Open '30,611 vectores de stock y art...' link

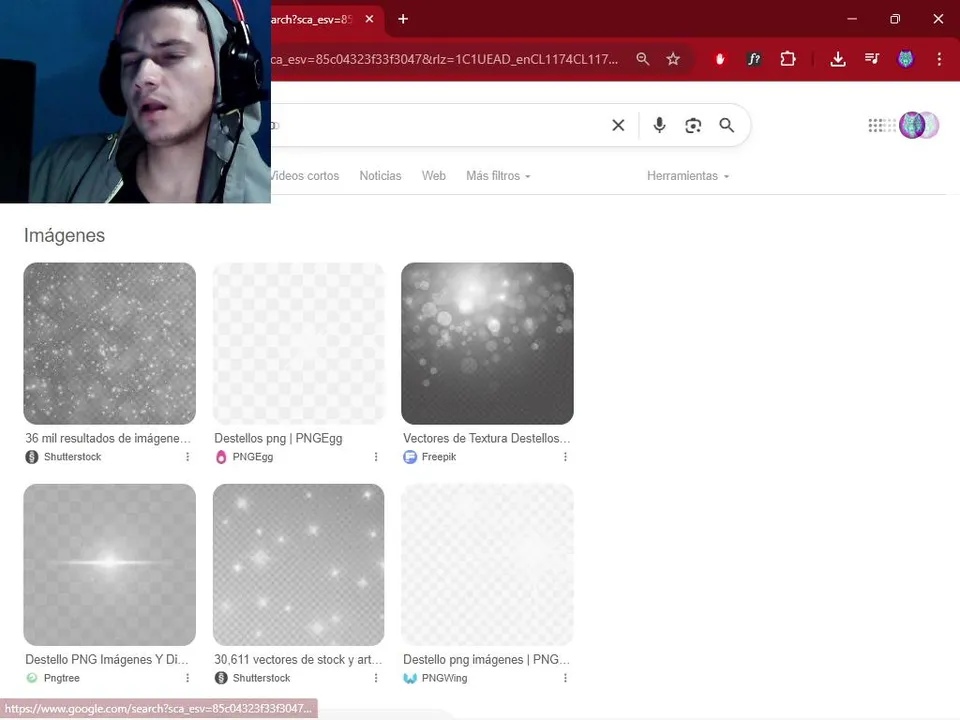298,659
